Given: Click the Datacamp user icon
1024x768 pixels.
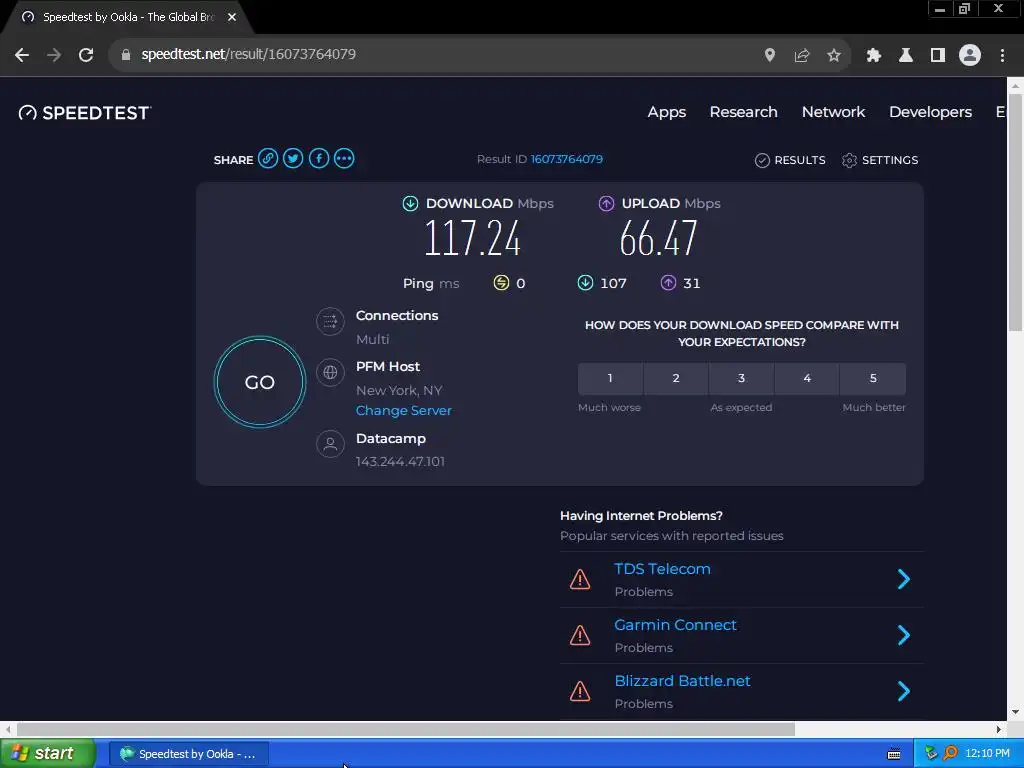Looking at the screenshot, I should (x=330, y=444).
